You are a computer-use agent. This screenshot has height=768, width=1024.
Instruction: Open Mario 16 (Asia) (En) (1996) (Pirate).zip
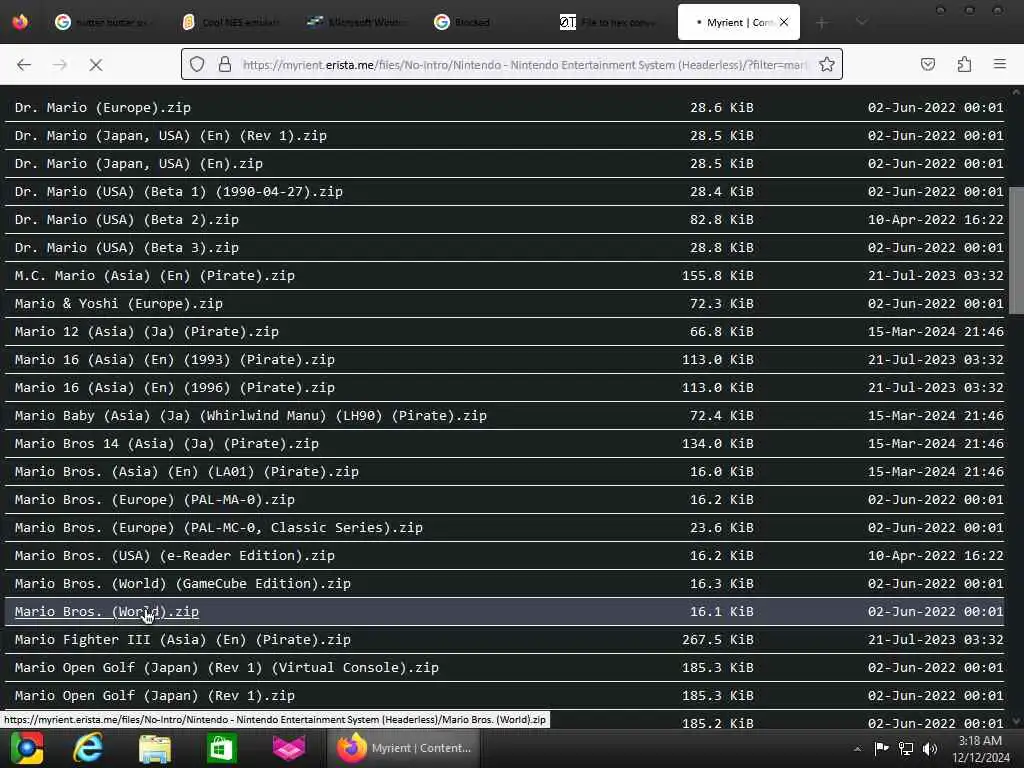point(174,388)
